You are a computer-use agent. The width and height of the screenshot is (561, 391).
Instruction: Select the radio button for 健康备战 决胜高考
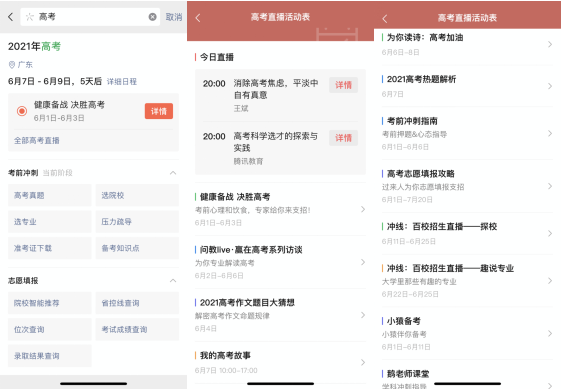[x=22, y=111]
